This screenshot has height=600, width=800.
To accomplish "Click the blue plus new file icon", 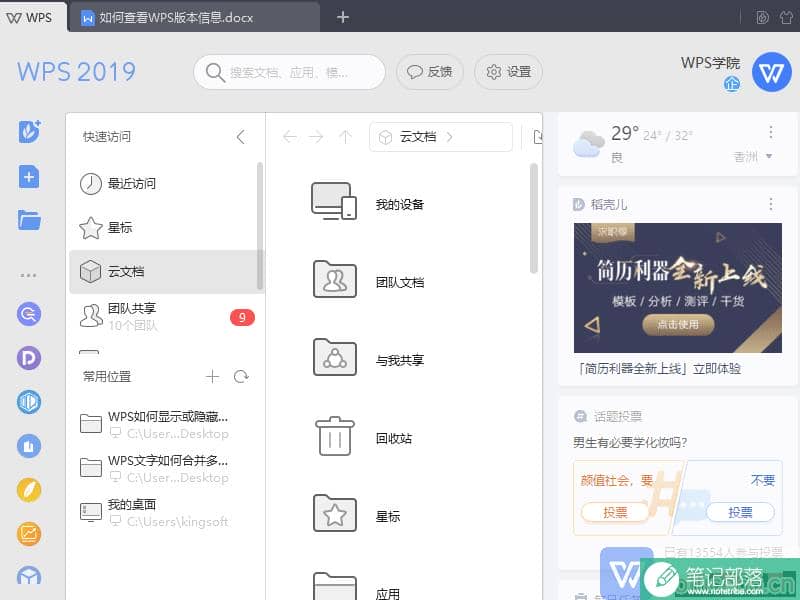I will pos(29,177).
